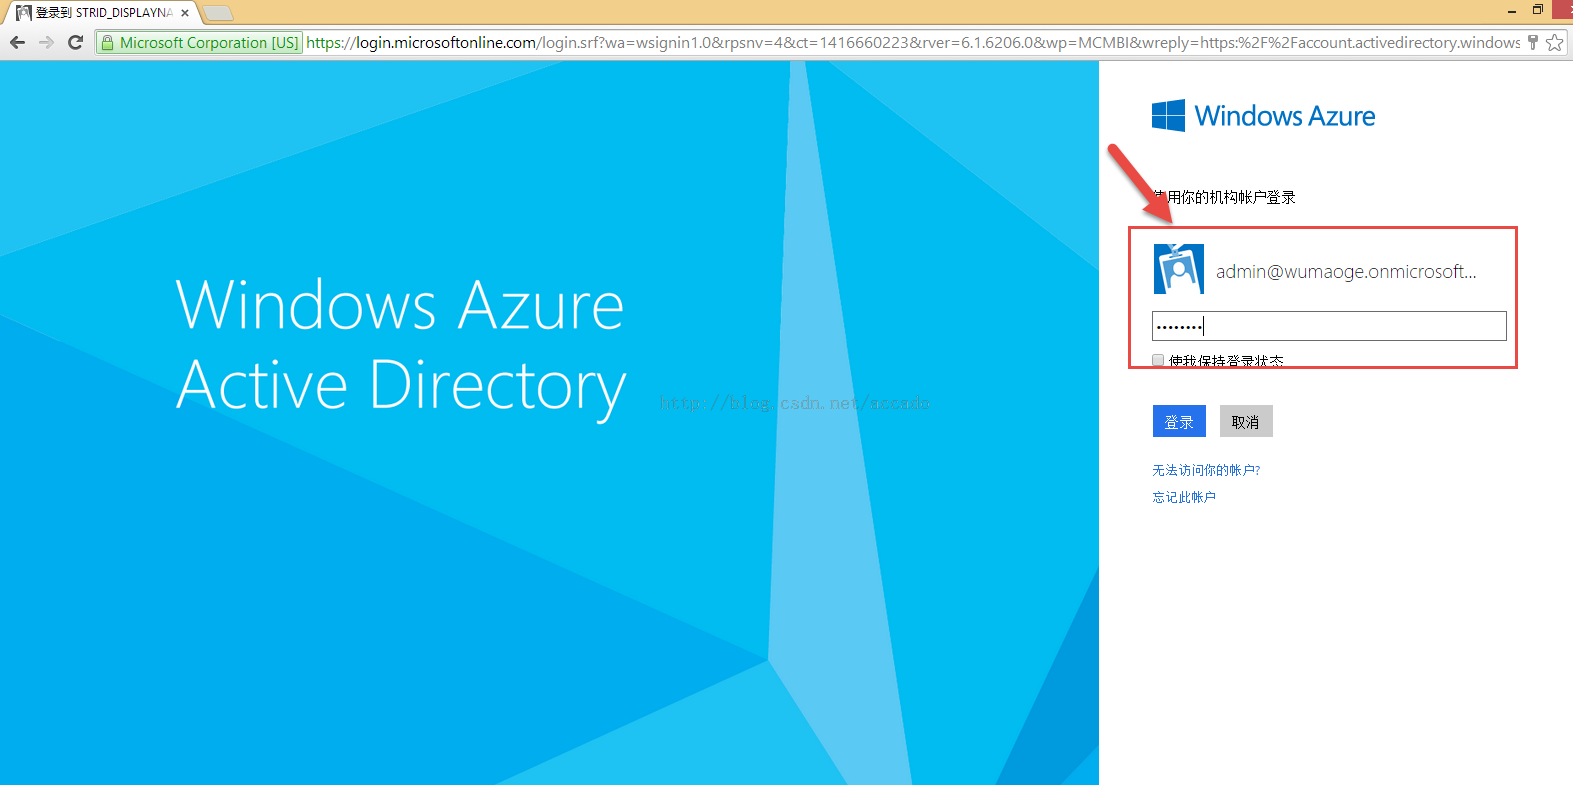Open the 无法访问你的帐户? link
This screenshot has width=1573, height=785.
pyautogui.click(x=1206, y=470)
